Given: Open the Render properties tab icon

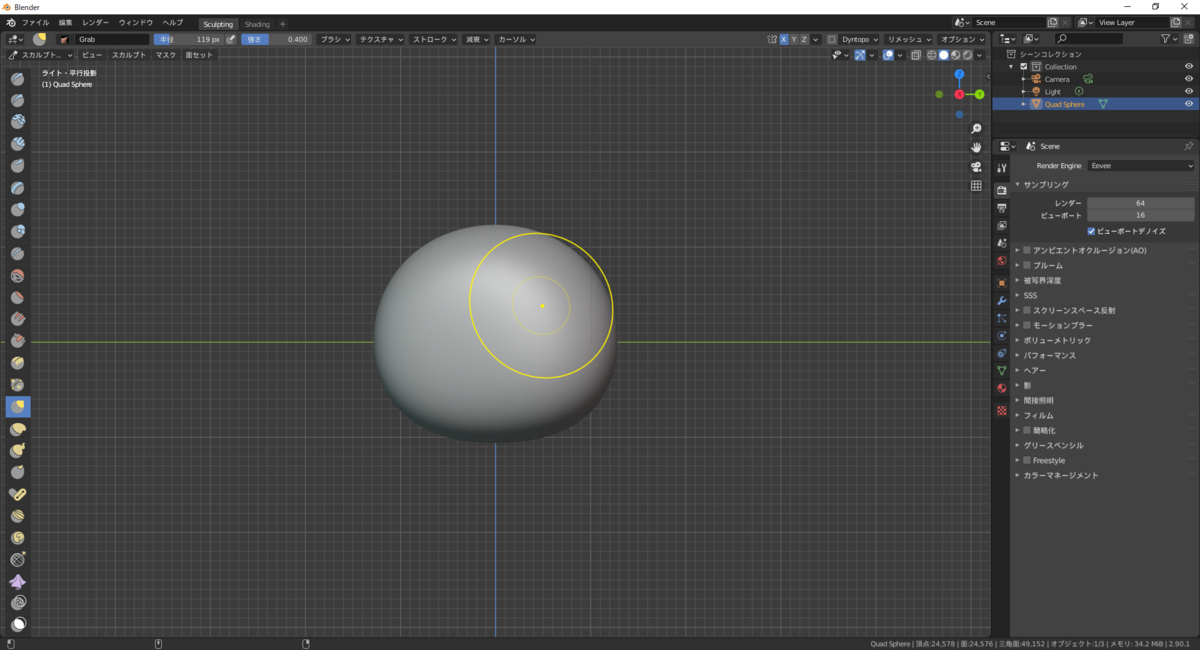Looking at the screenshot, I should click(x=1001, y=189).
